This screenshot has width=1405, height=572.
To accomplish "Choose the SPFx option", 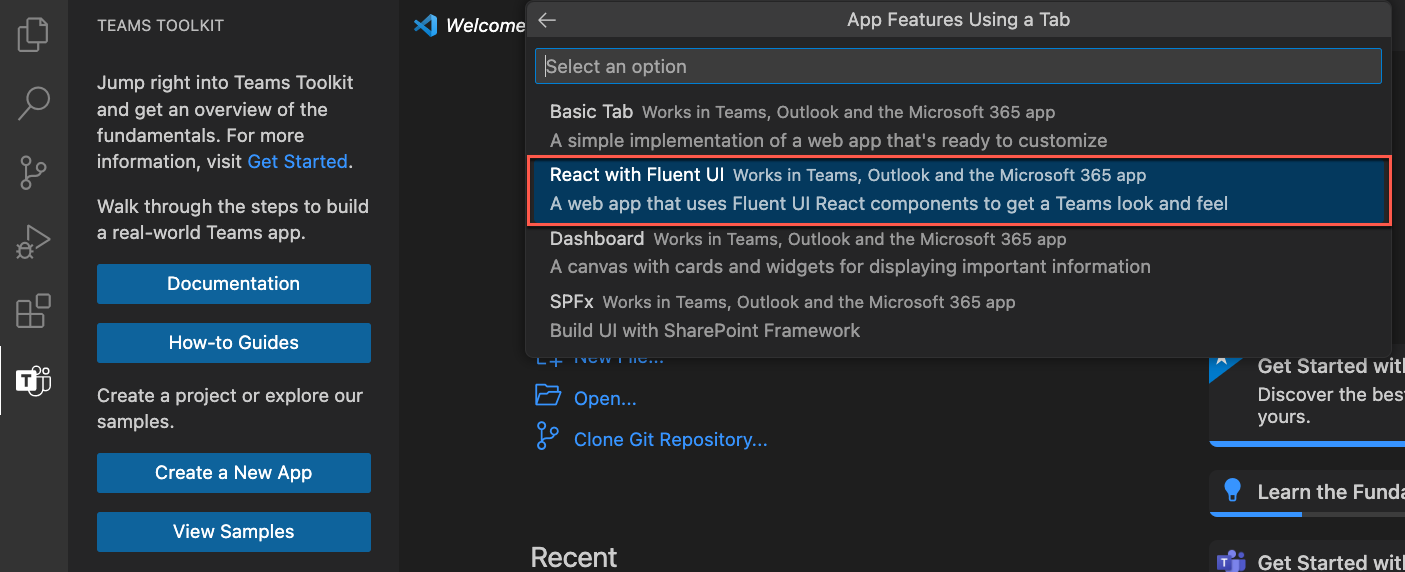I will click(958, 315).
